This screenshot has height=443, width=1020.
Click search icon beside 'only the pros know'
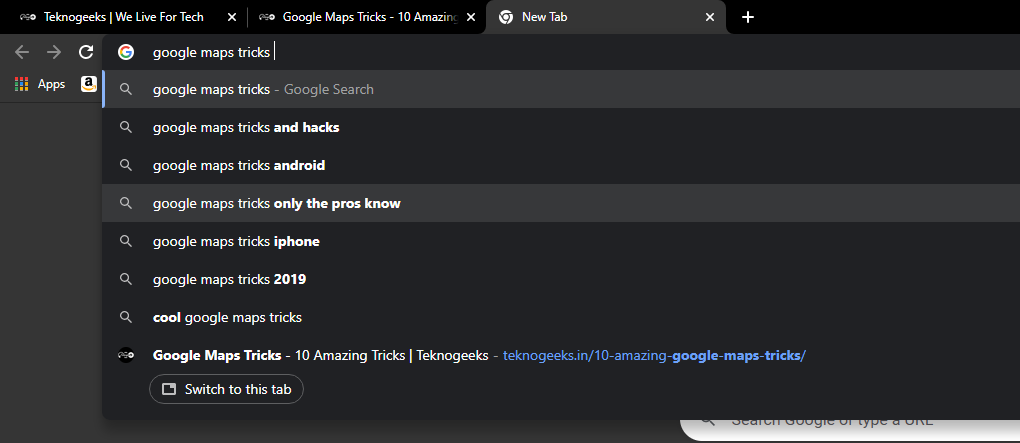(126, 204)
